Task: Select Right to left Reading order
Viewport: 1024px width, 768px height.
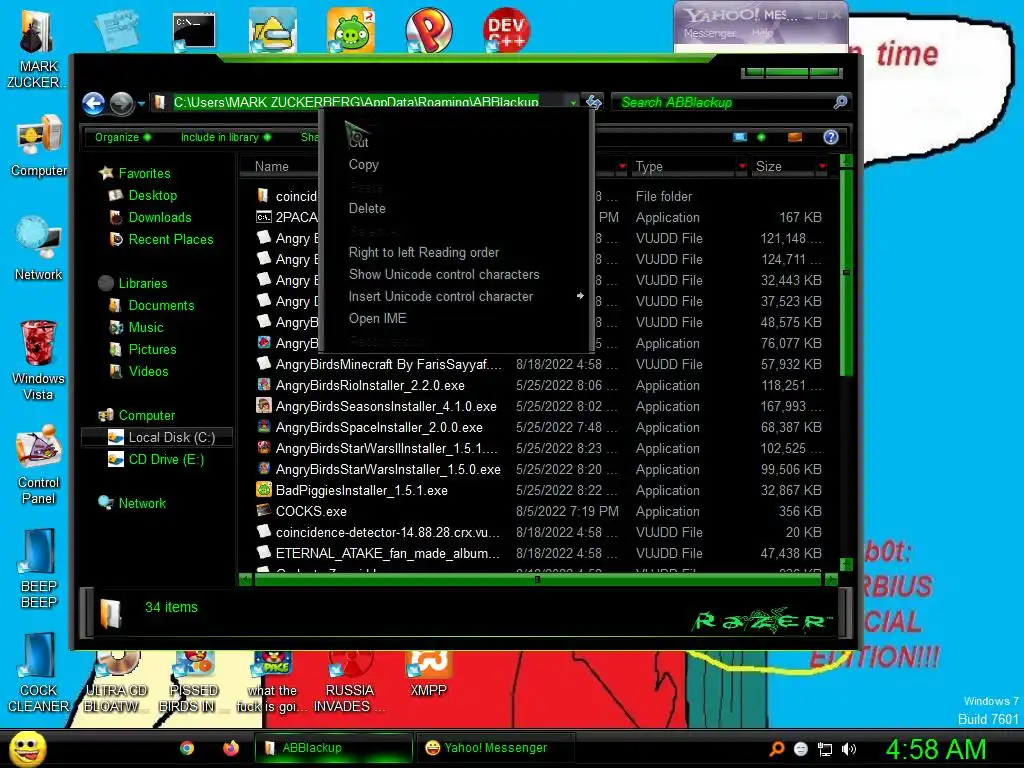Action: point(424,252)
